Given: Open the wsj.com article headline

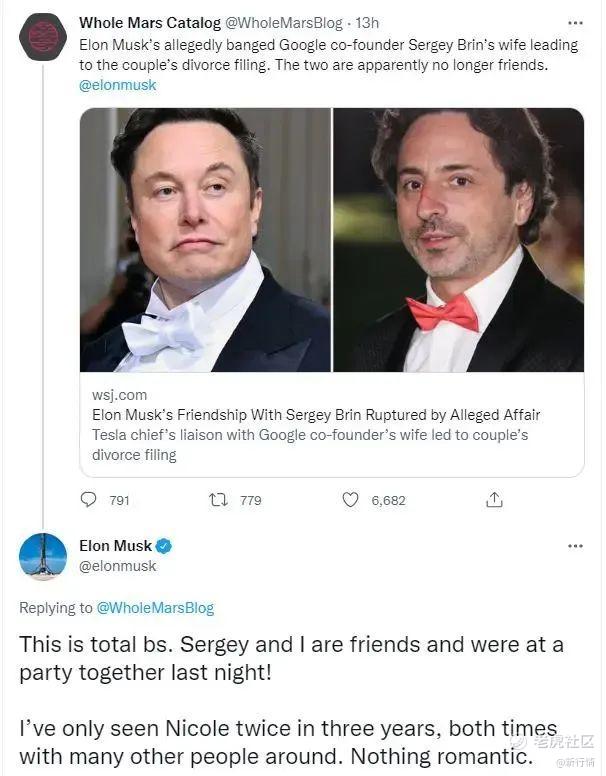Looking at the screenshot, I should 316,415.
